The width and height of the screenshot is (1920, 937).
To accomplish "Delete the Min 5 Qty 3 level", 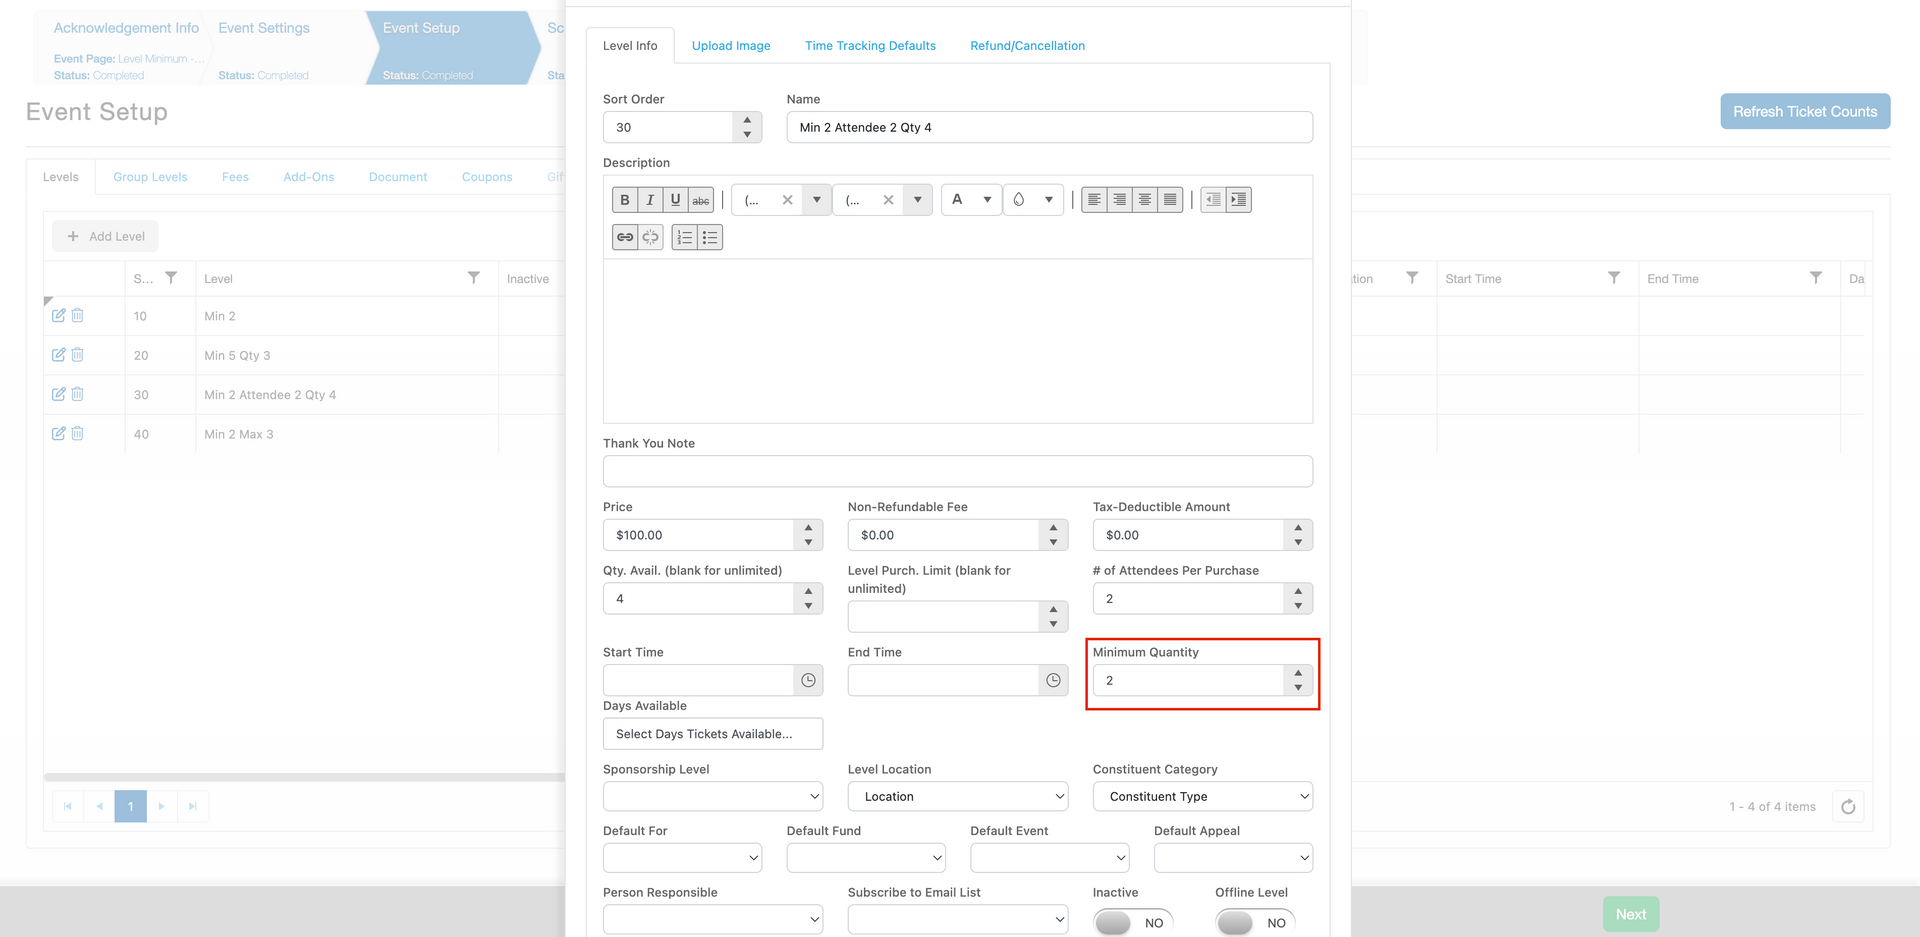I will click(x=77, y=355).
